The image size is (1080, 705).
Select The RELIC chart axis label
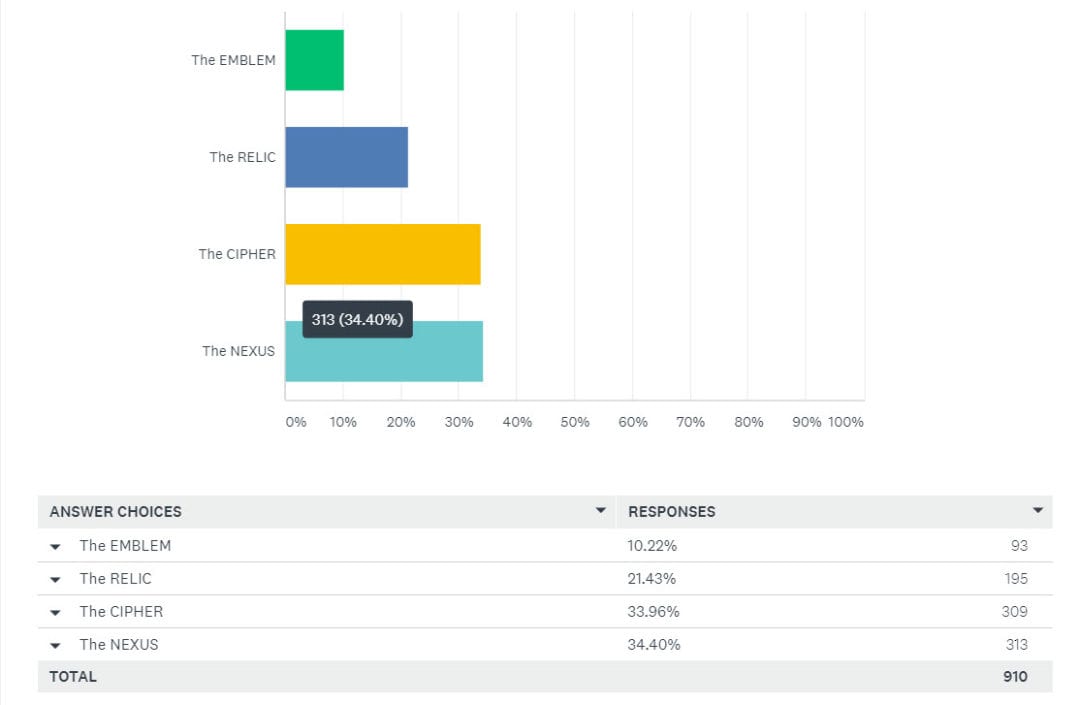(x=242, y=158)
